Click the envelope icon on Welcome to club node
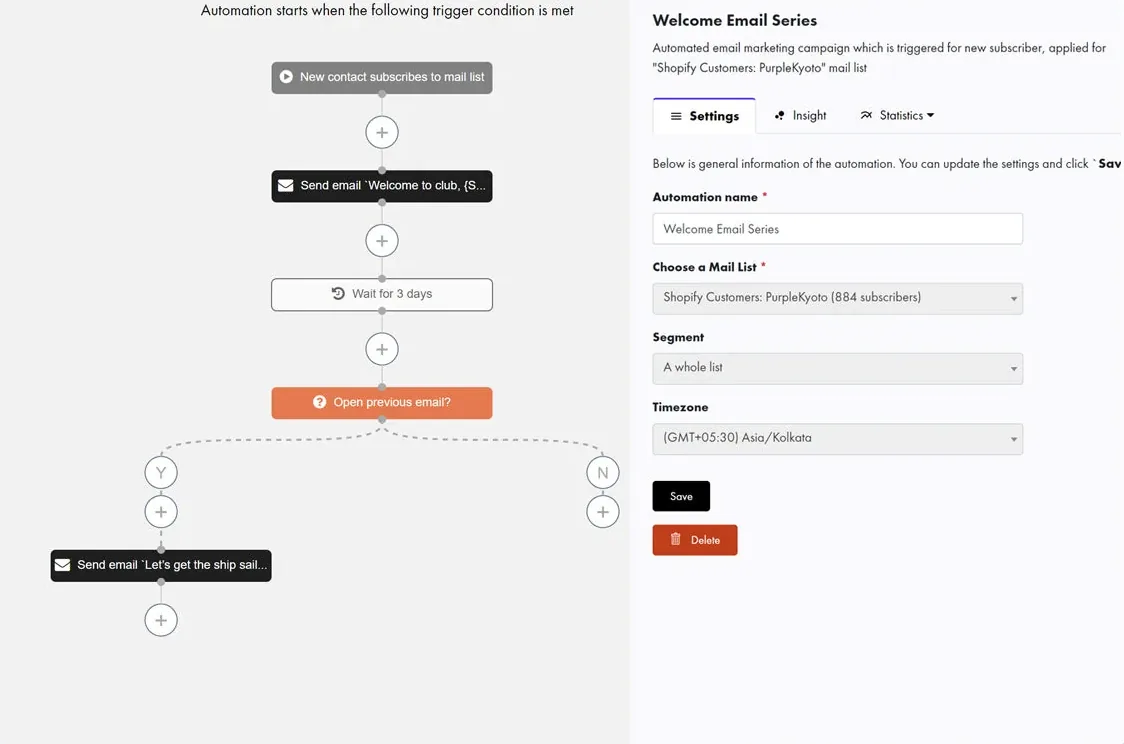The height and width of the screenshot is (744, 1124). [285, 186]
